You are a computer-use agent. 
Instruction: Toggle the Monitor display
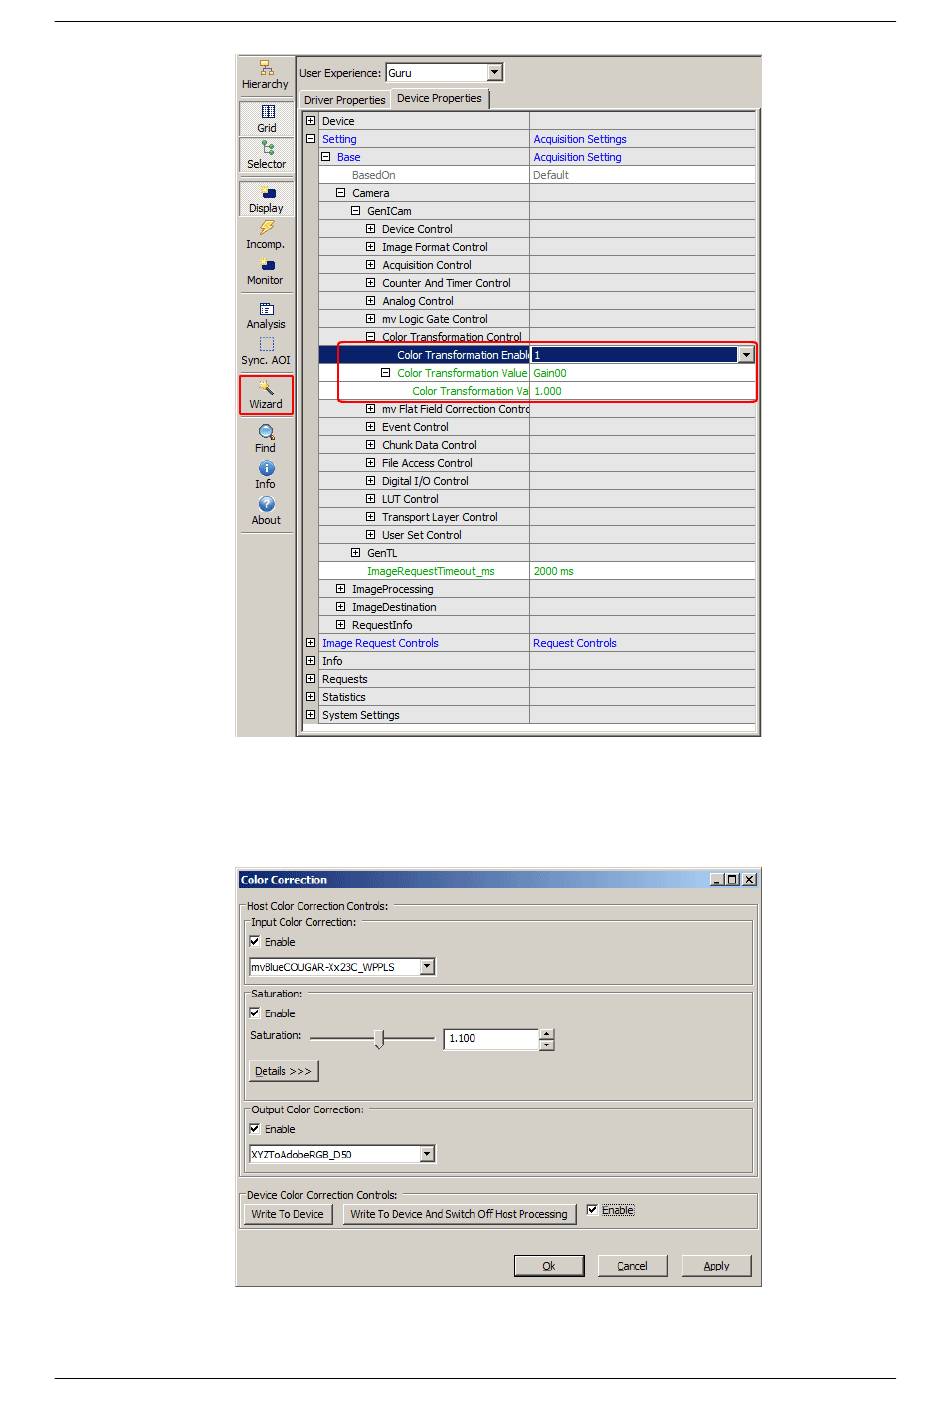(x=266, y=271)
